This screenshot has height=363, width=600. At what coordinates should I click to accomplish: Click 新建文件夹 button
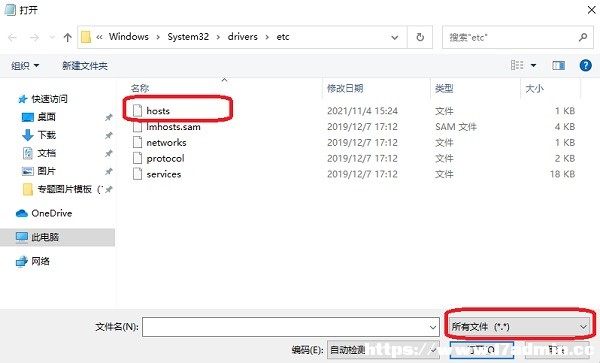coord(85,66)
